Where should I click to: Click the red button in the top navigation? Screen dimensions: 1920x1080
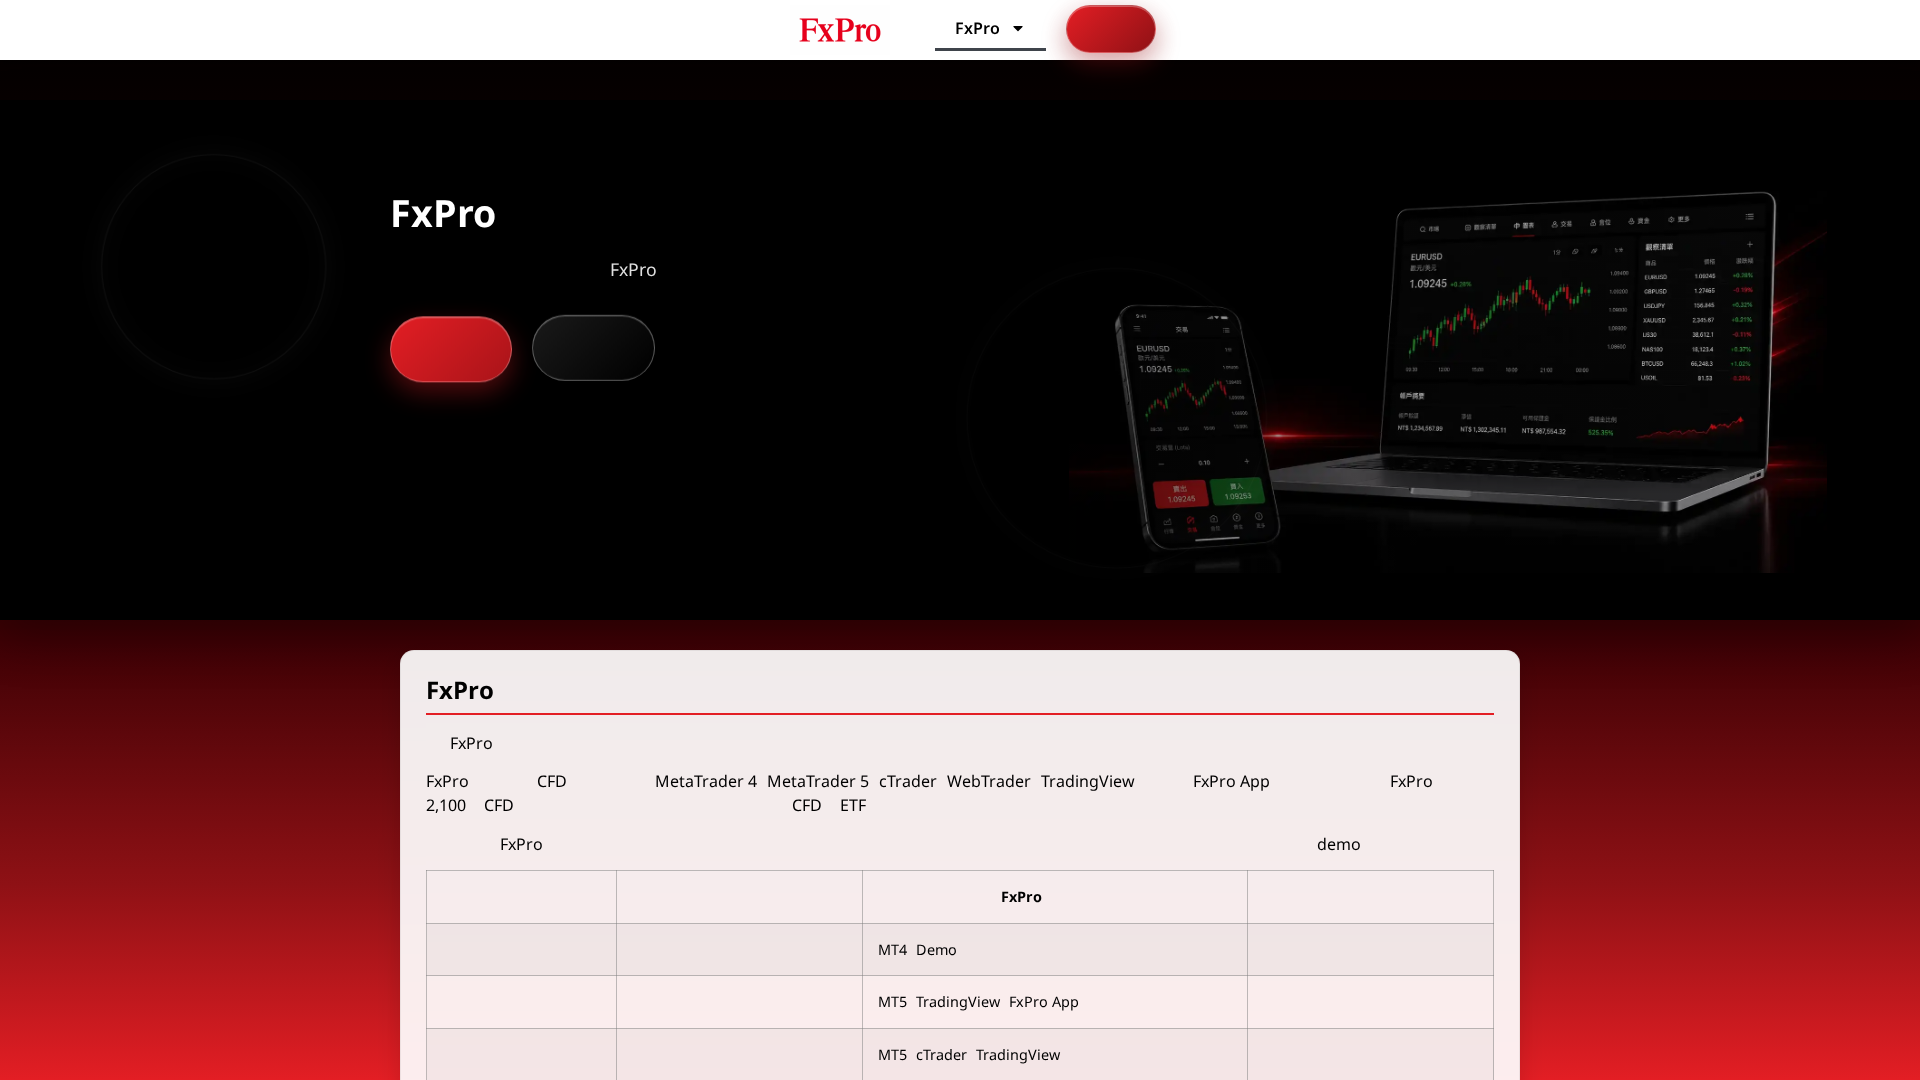pyautogui.click(x=1110, y=29)
